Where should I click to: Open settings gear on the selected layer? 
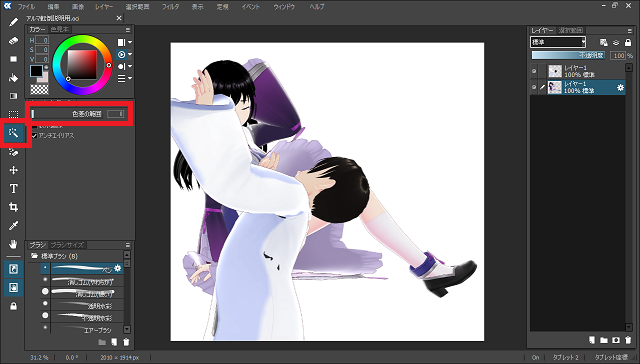pyautogui.click(x=620, y=87)
